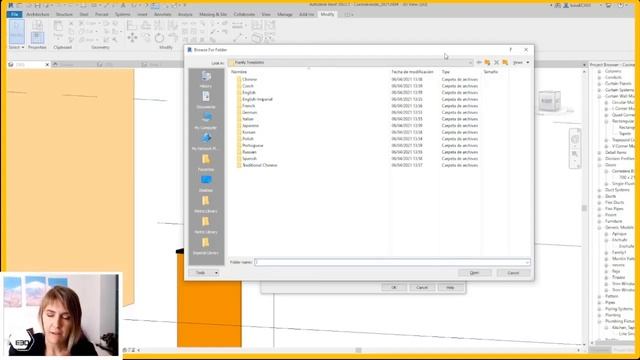
Task: Open the File ribbon tab
Action: click(14, 14)
